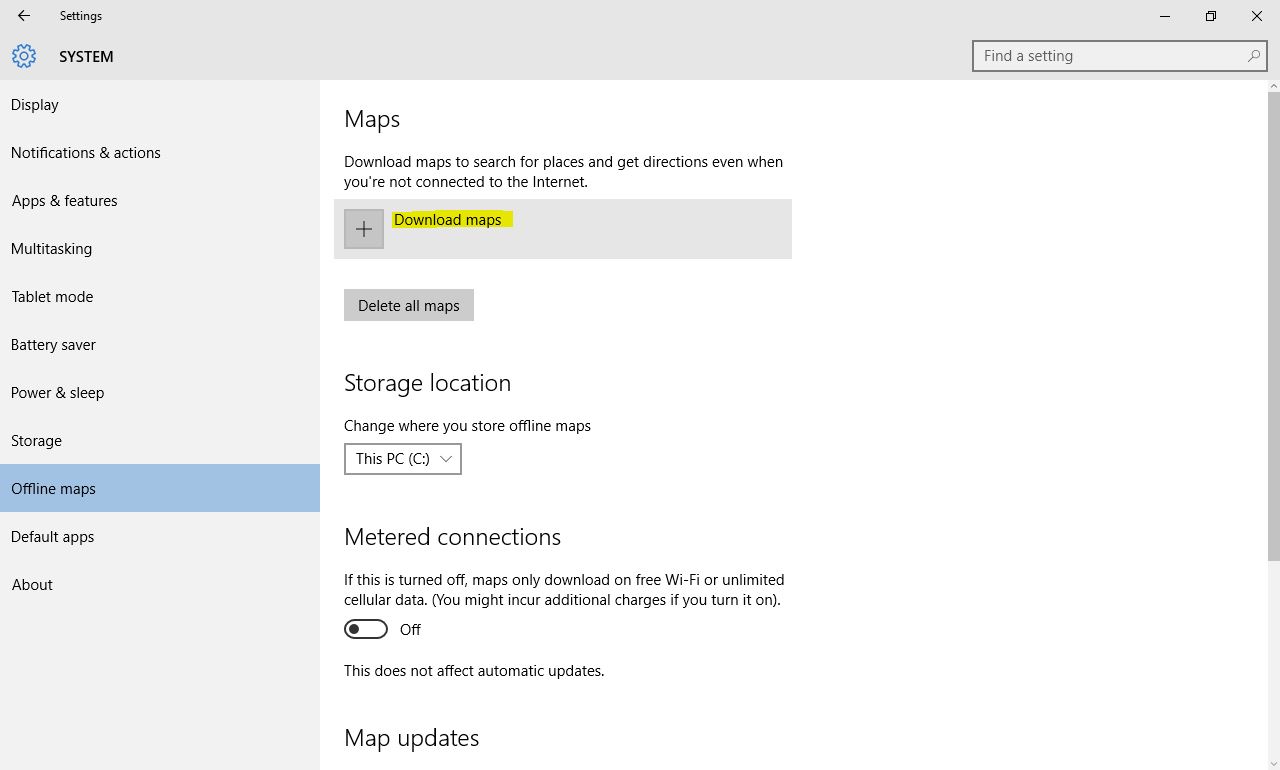
Task: Switch to the Offline maps section
Action: [53, 488]
